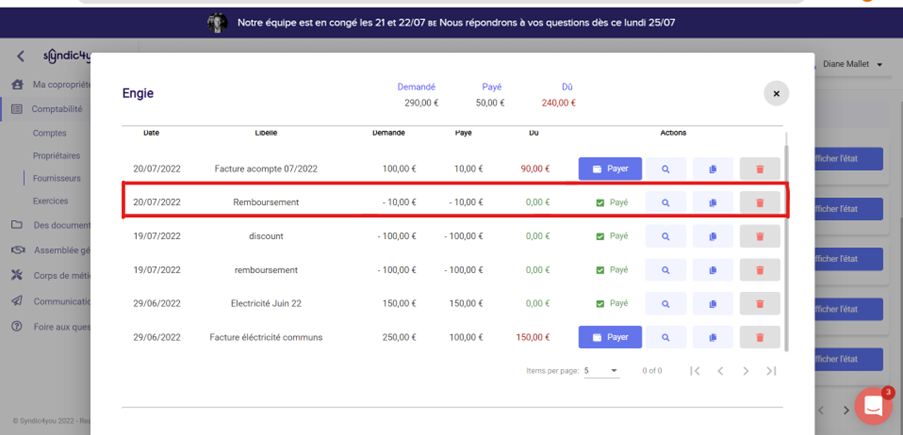This screenshot has height=435, width=903.
Task: Click the Foire aux questions help icon
Action: pos(17,326)
